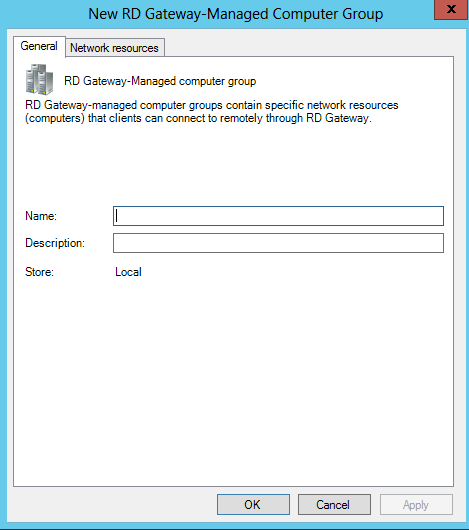Close the dialog with the red X
469x530 pixels.
451,9
